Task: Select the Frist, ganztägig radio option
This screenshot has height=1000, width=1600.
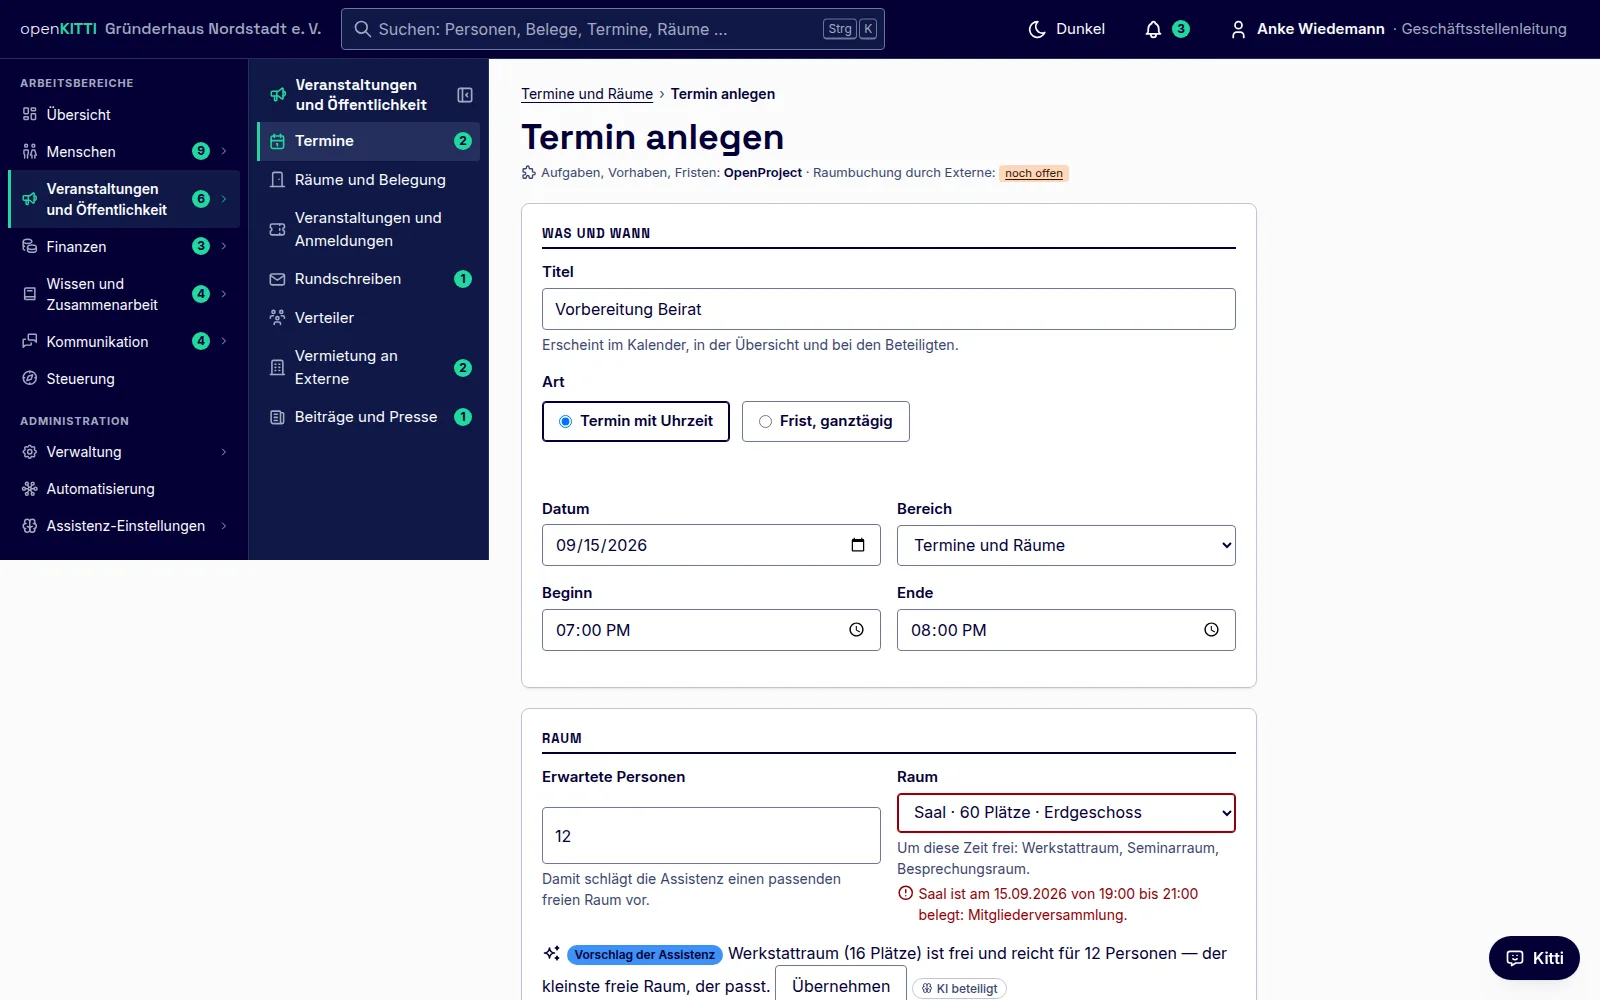Action: click(x=826, y=421)
